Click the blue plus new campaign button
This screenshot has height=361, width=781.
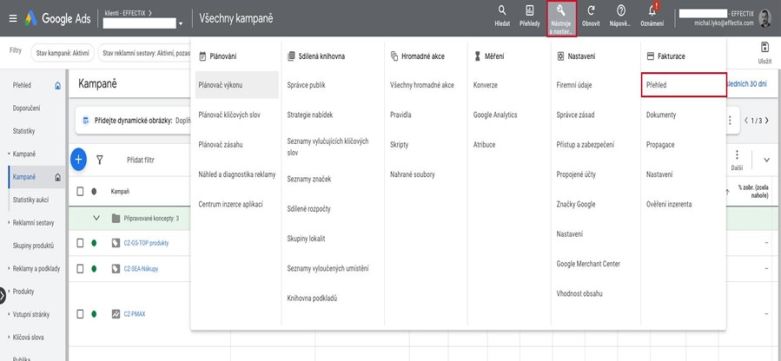pos(78,159)
